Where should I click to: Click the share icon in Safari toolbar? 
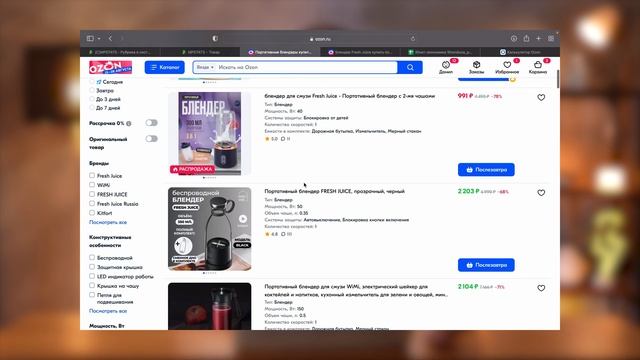click(x=526, y=38)
